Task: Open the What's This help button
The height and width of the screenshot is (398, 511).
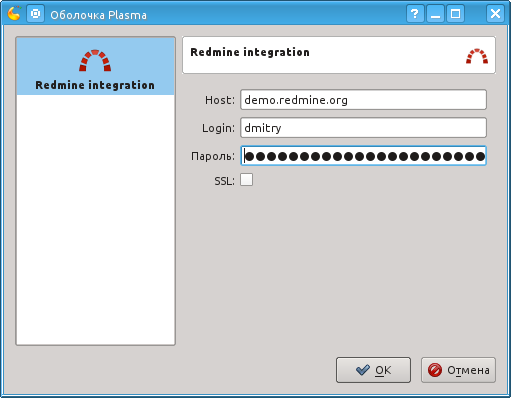Action: (415, 14)
